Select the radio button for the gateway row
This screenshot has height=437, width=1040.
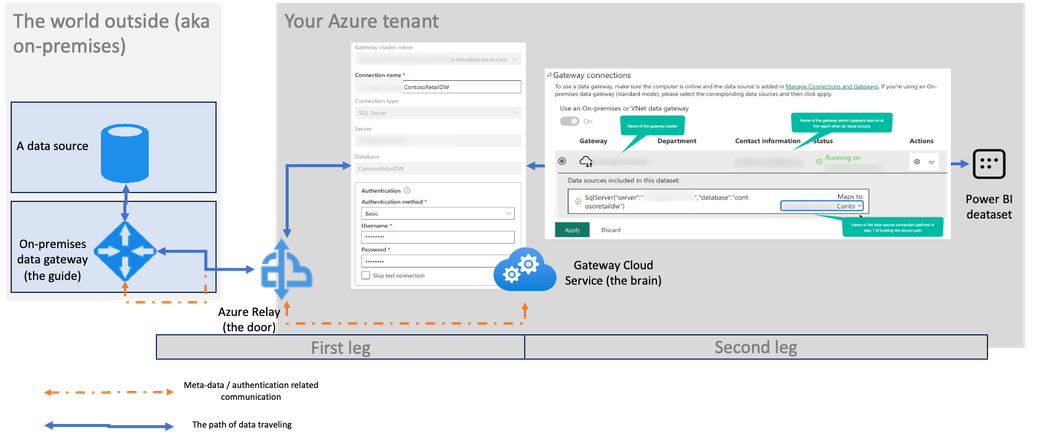[x=564, y=161]
